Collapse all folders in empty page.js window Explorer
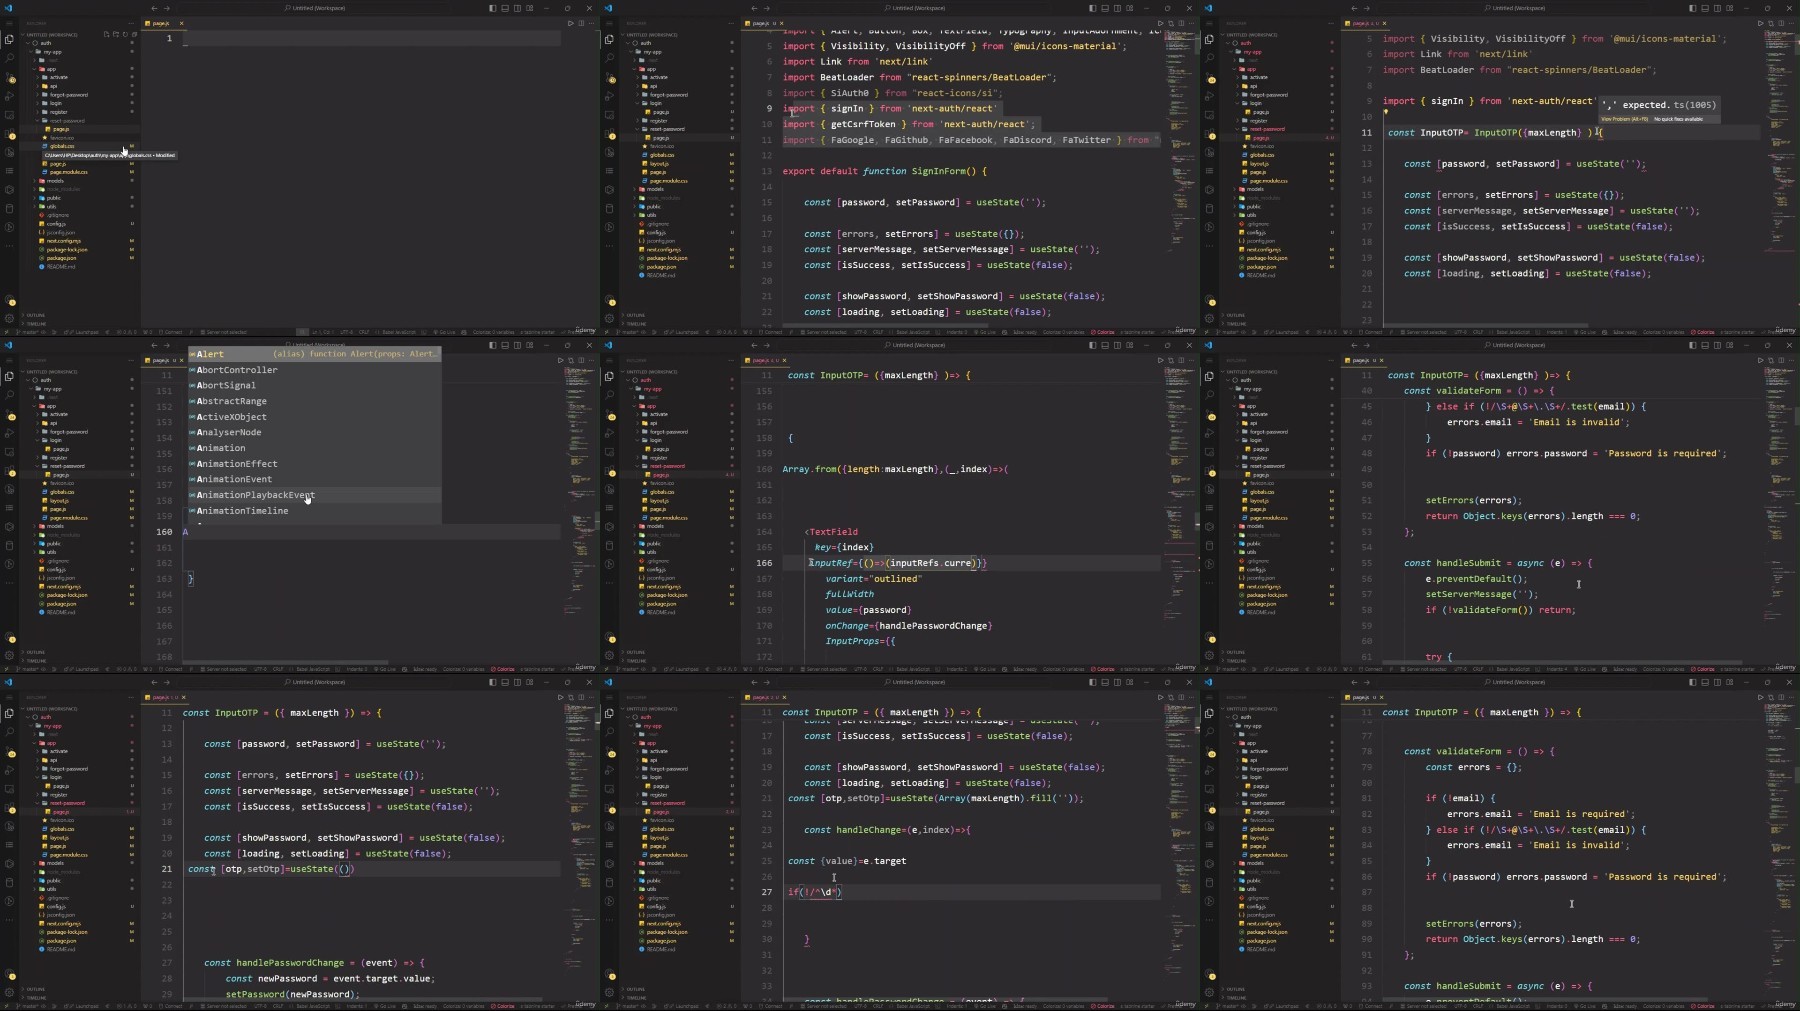 pos(134,34)
